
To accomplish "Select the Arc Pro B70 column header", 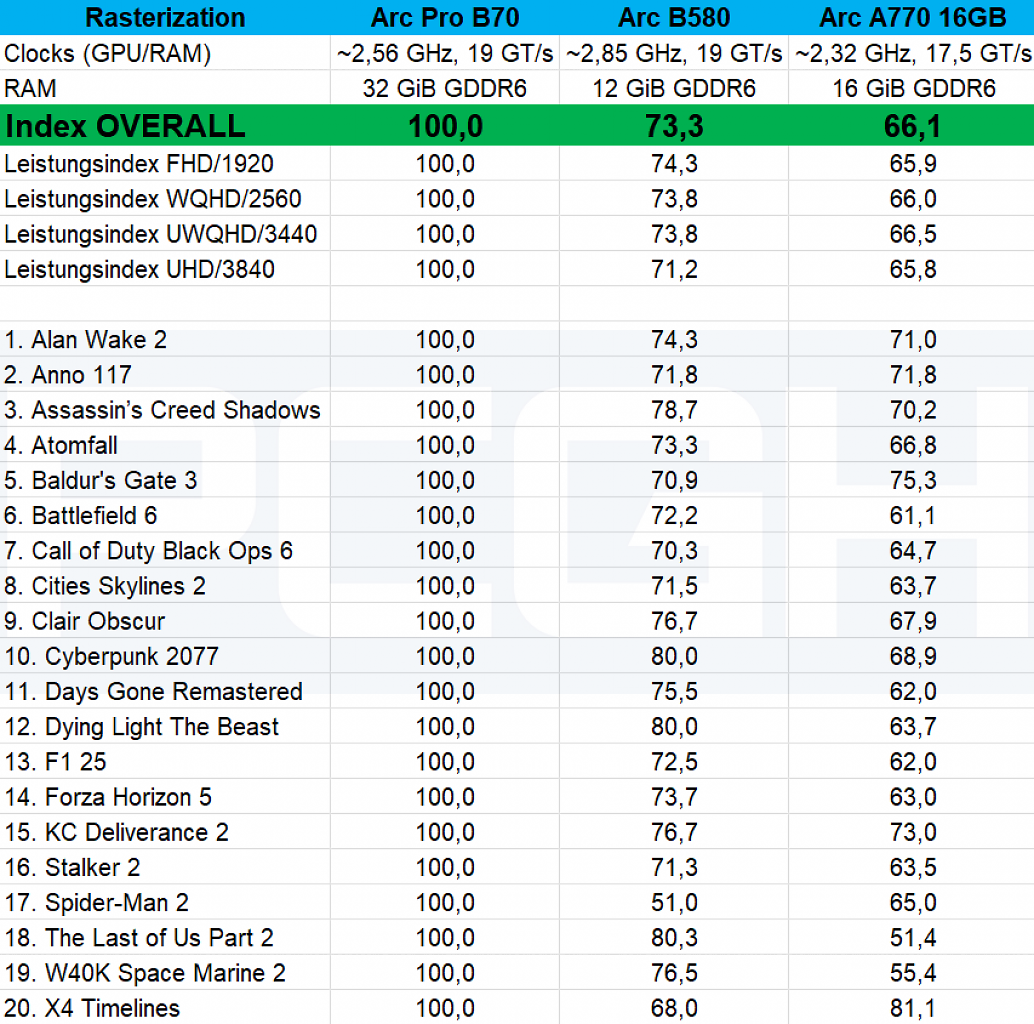I will point(445,18).
